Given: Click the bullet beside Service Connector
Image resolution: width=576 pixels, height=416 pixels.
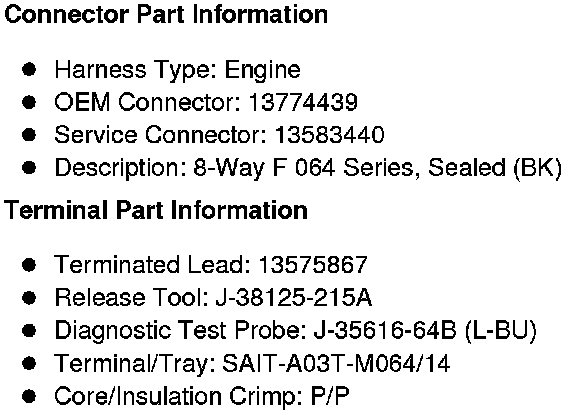Looking at the screenshot, I should [x=29, y=135].
